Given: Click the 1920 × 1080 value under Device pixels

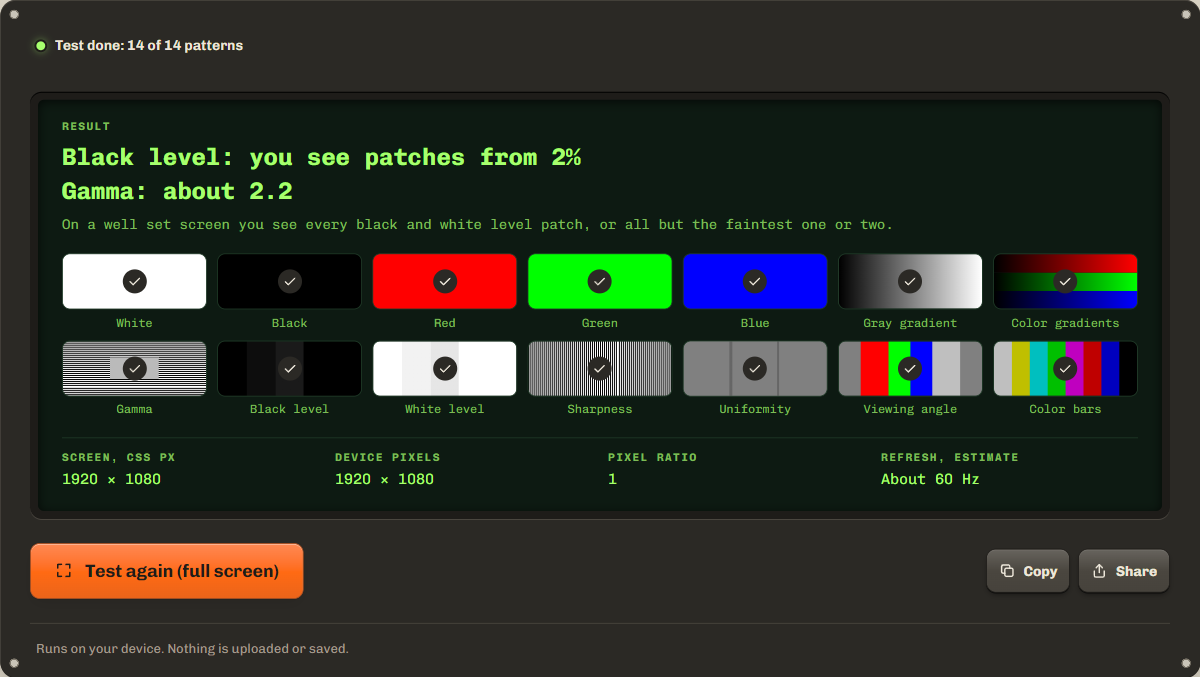Looking at the screenshot, I should coord(384,479).
